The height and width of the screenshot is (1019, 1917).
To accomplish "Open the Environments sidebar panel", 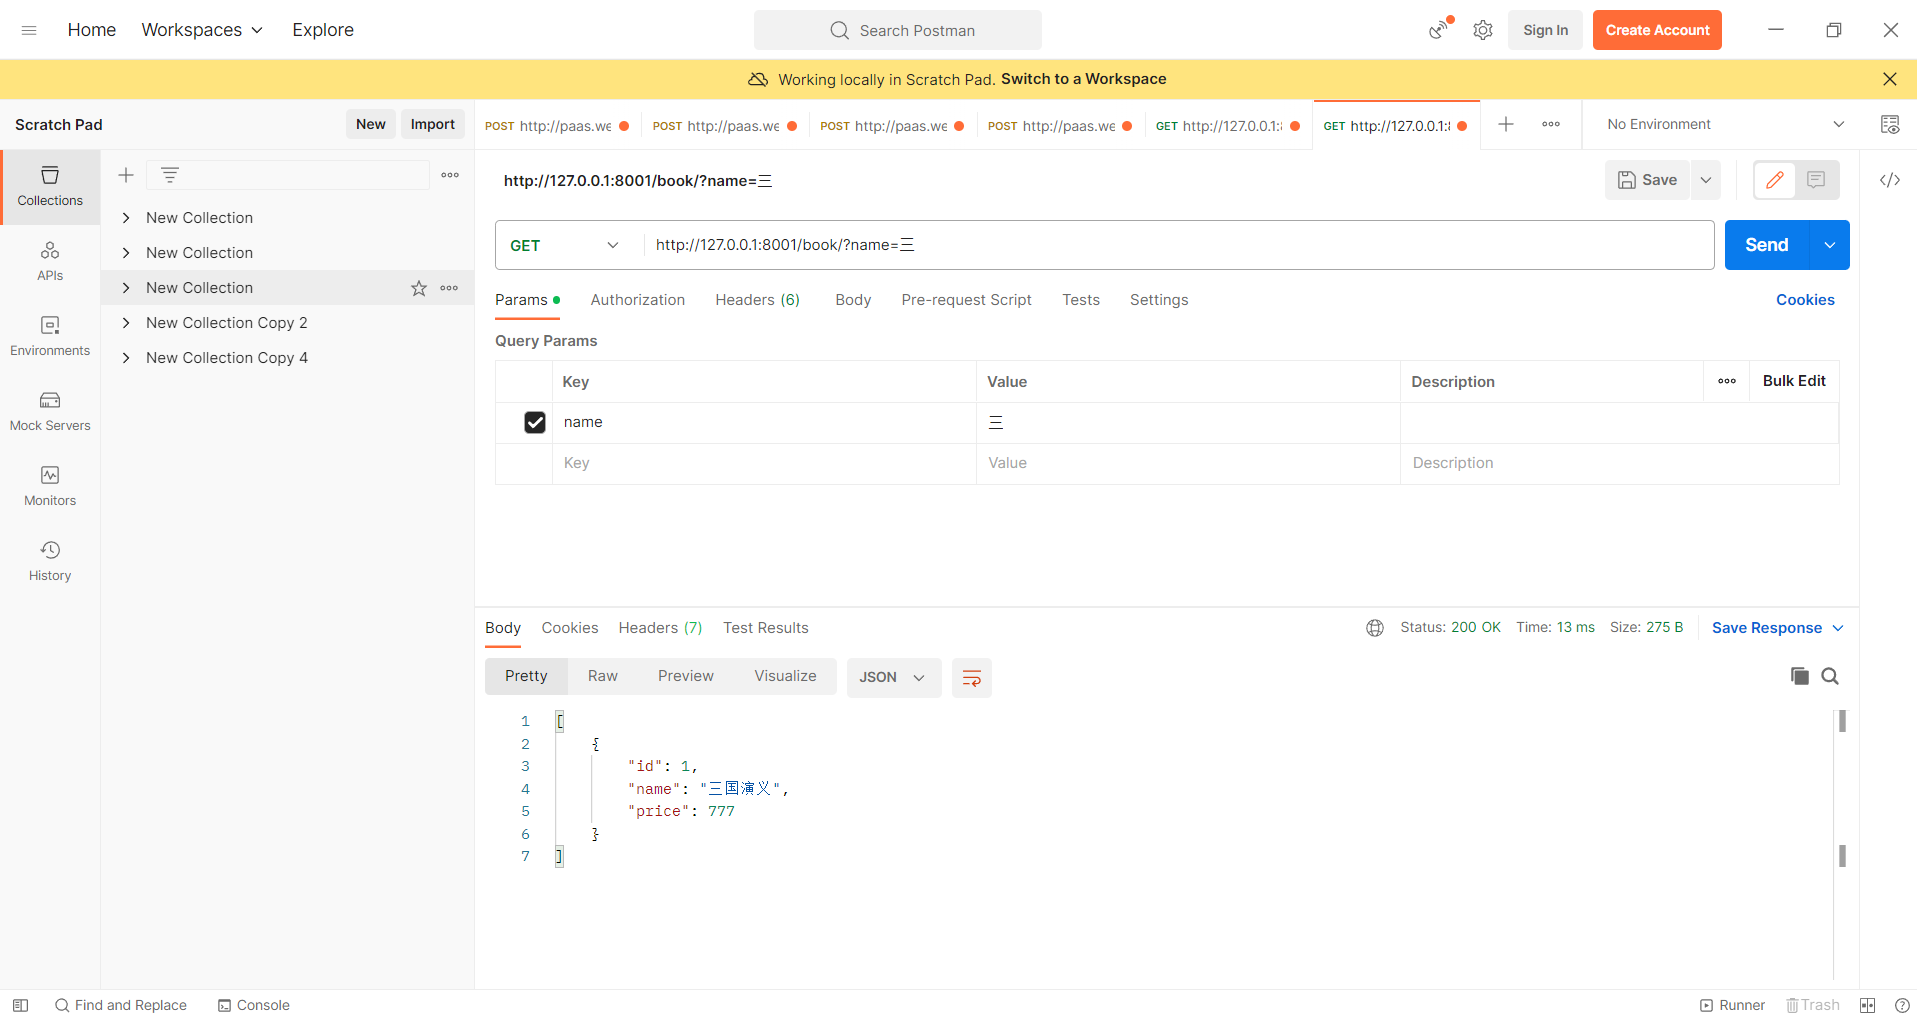I will pos(50,336).
